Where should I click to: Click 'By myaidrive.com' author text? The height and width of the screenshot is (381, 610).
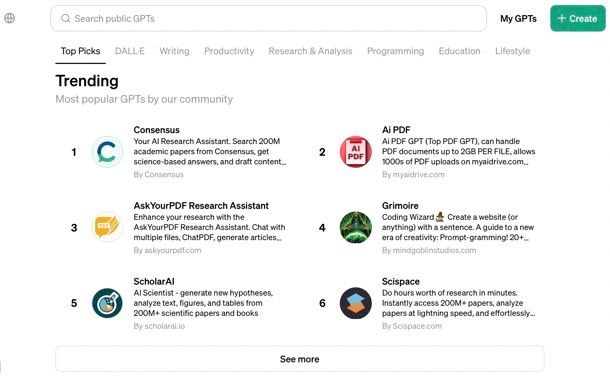[413, 175]
